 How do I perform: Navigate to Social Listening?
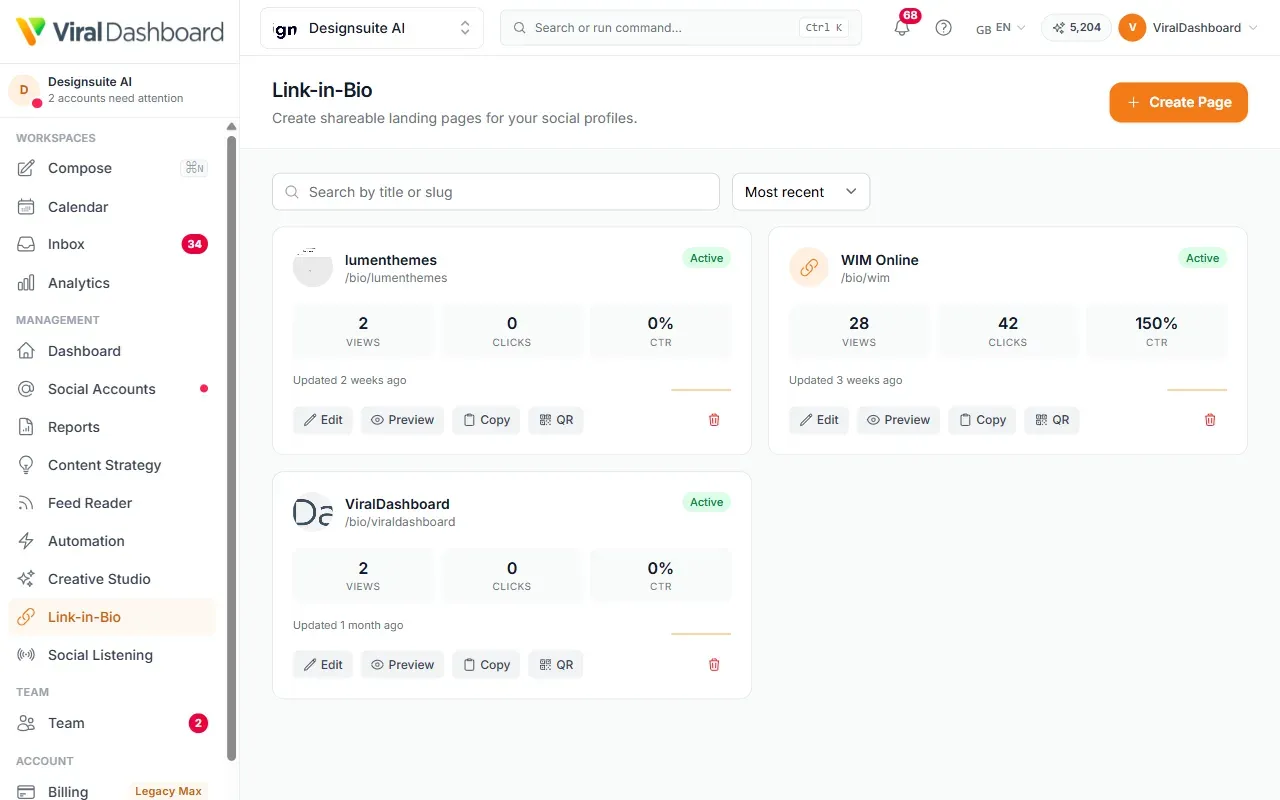click(112, 655)
